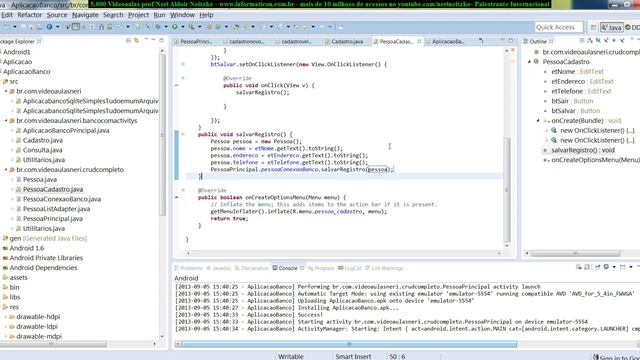Create a new Java package from toolbar
640x360 pixels.
click(209, 27)
